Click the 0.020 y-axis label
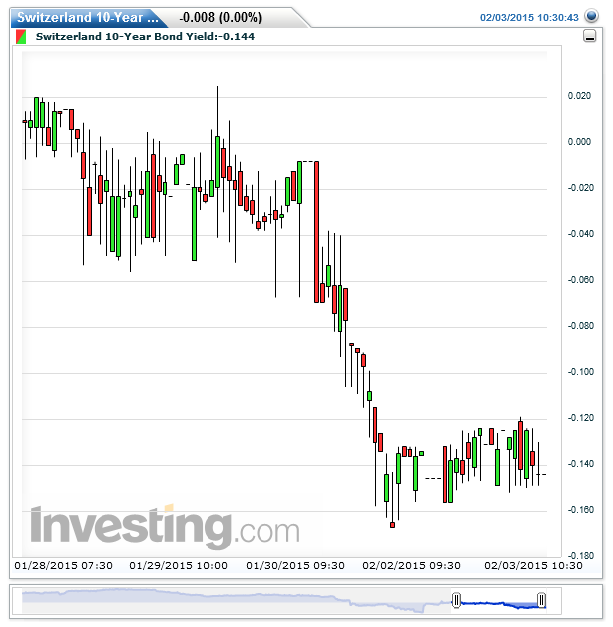This screenshot has height=627, width=613. pos(579,96)
